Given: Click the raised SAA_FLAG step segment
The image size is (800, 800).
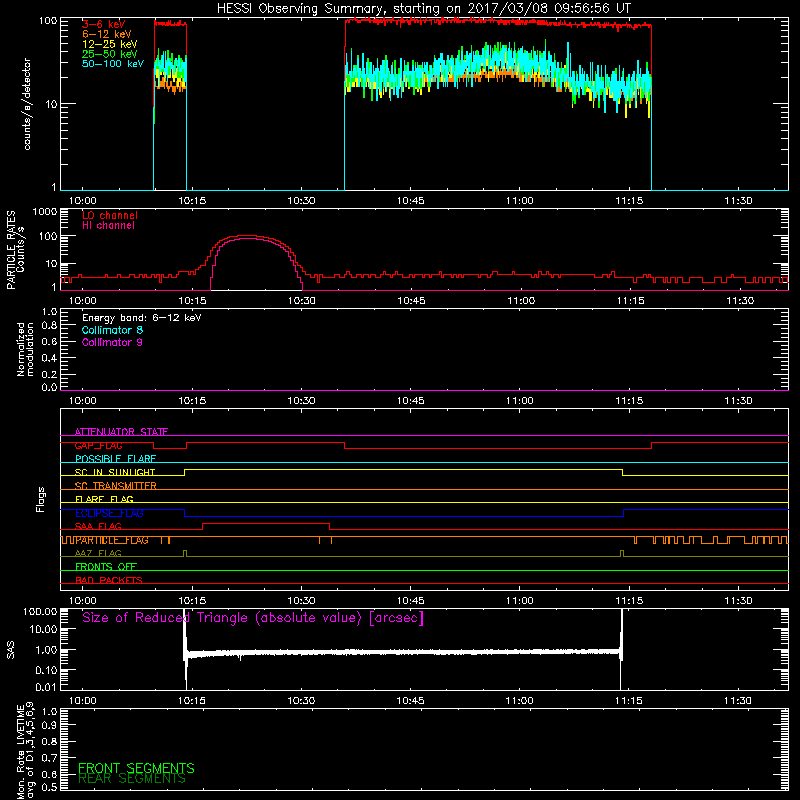Looking at the screenshot, I should [266, 523].
